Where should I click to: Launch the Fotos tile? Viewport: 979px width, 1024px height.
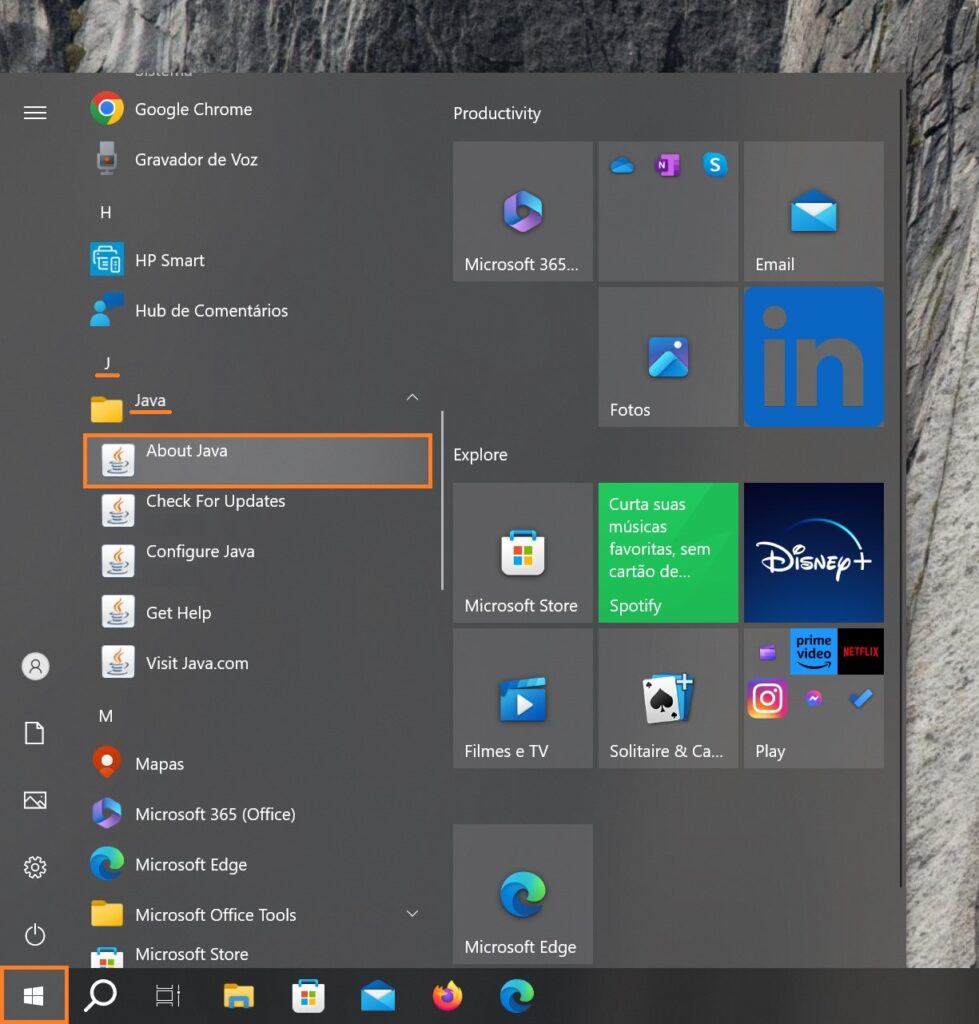(668, 357)
